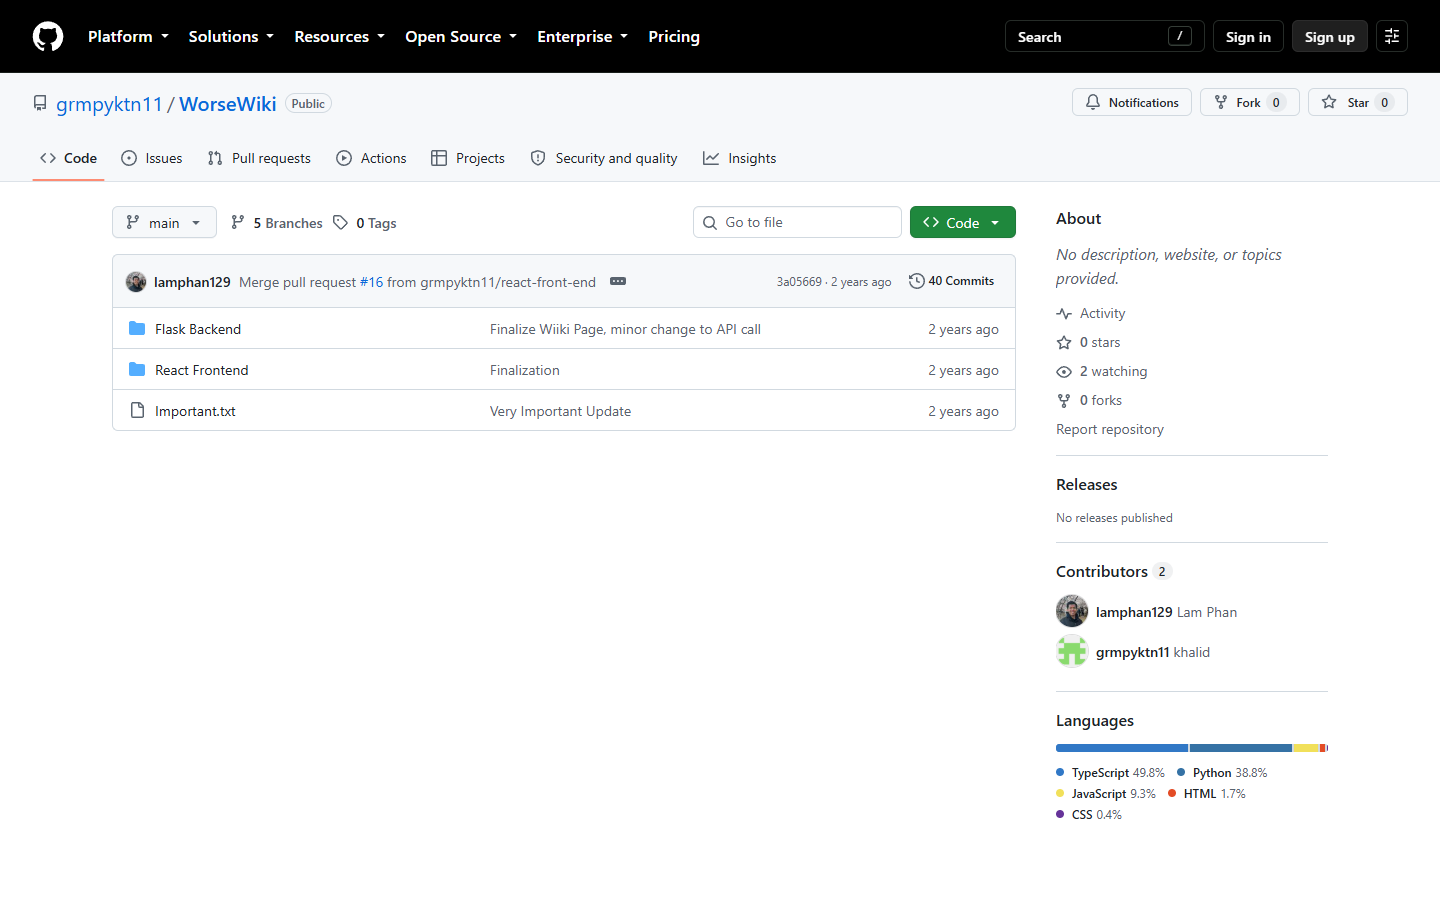This screenshot has height=900, width=1440.
Task: Open the green Code dropdown button
Action: (x=963, y=222)
